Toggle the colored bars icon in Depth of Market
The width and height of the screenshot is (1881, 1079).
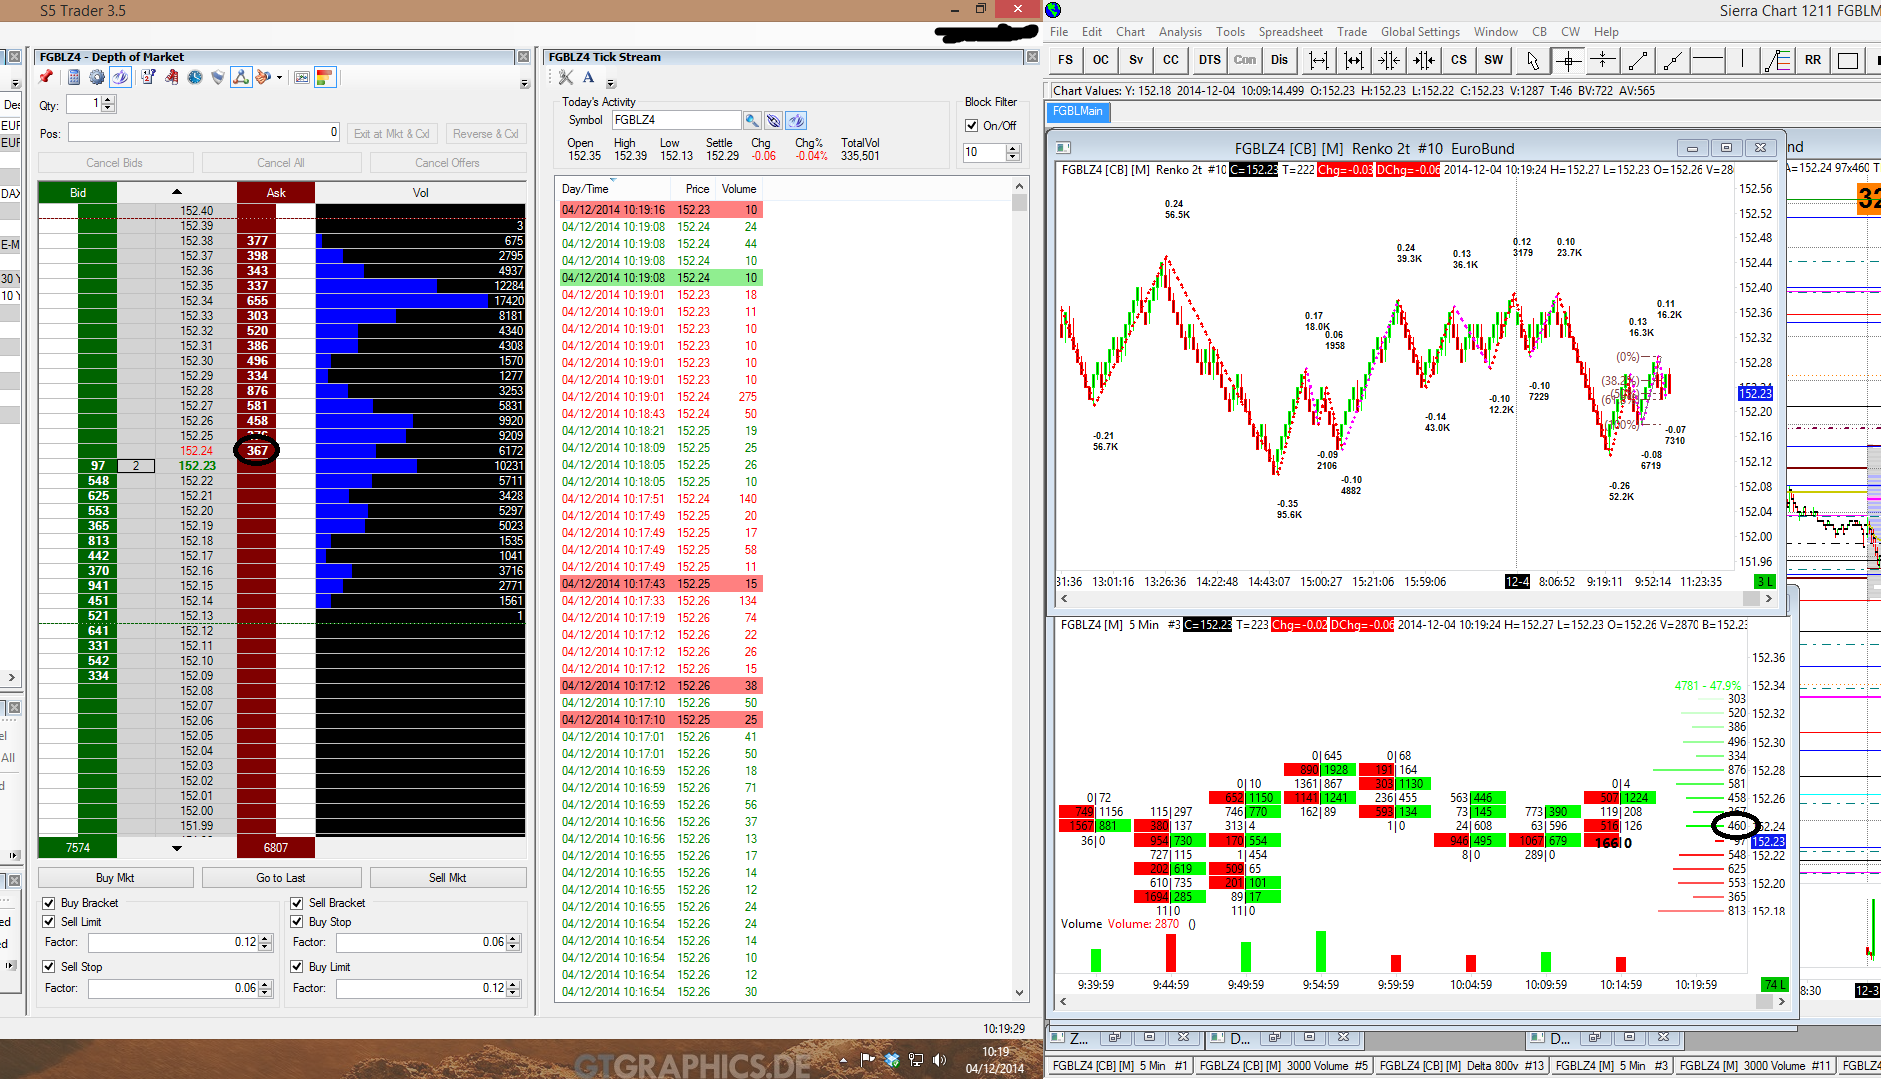pyautogui.click(x=325, y=77)
